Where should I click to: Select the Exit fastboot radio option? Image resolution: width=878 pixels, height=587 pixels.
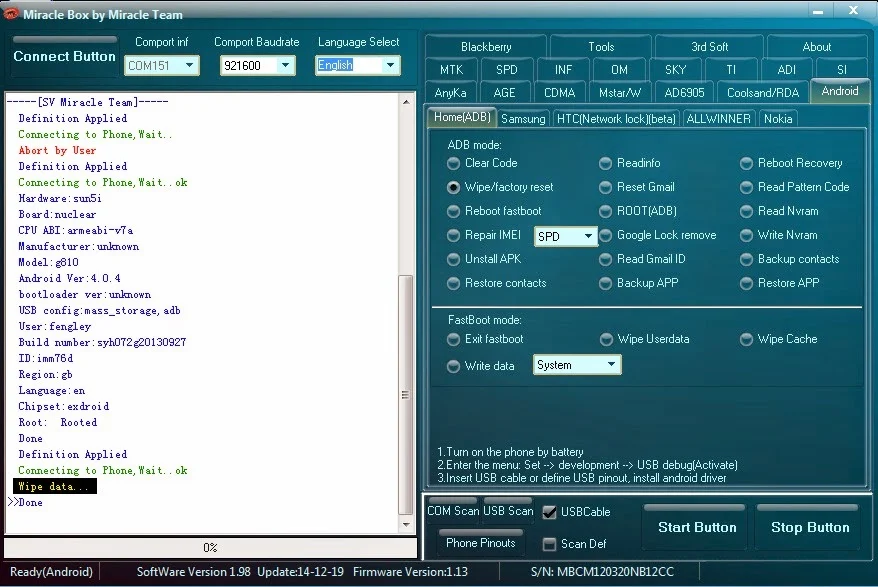(454, 339)
